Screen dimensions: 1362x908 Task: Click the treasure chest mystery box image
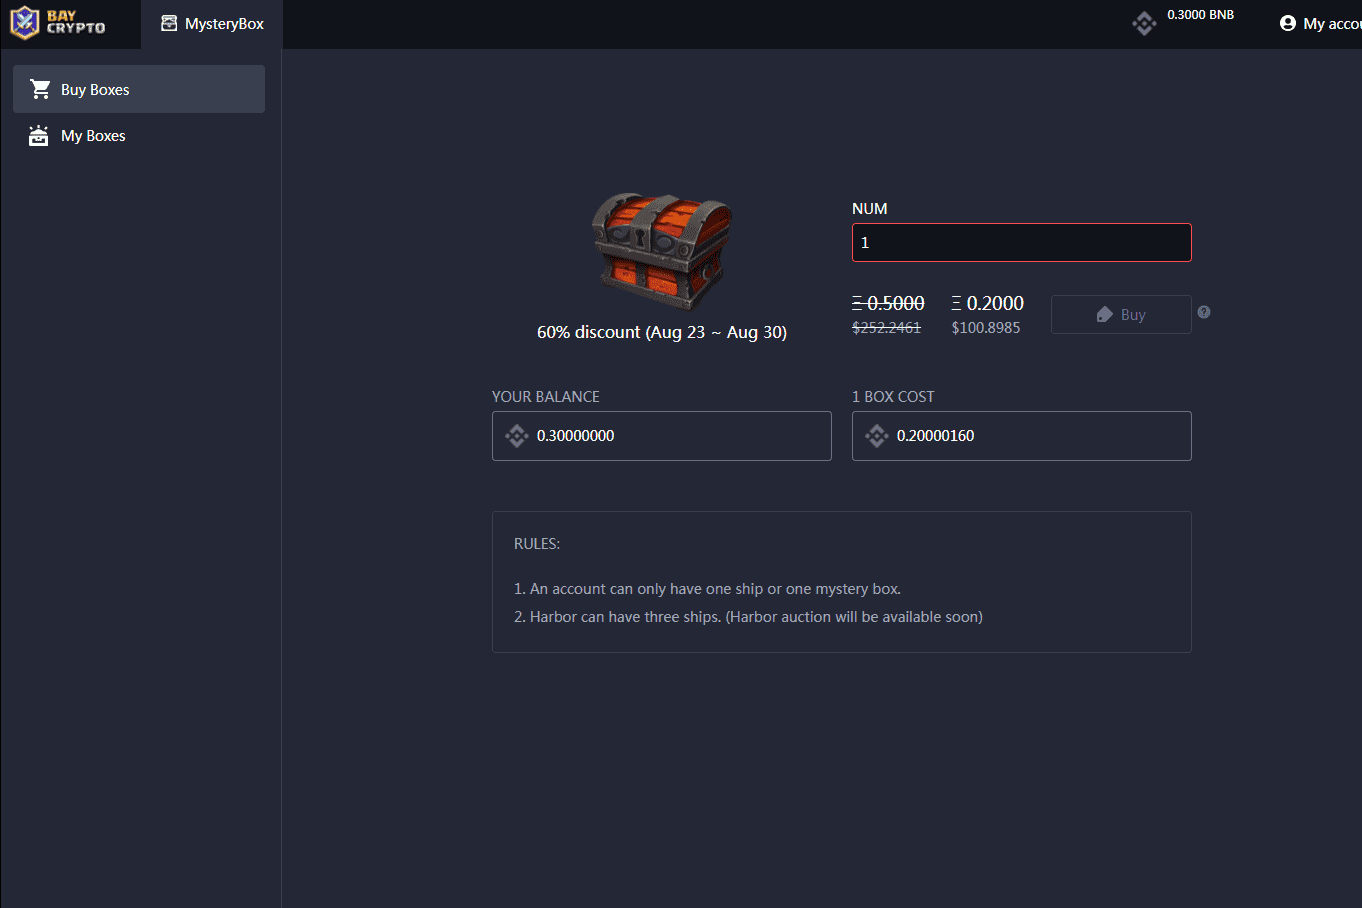pos(661,251)
